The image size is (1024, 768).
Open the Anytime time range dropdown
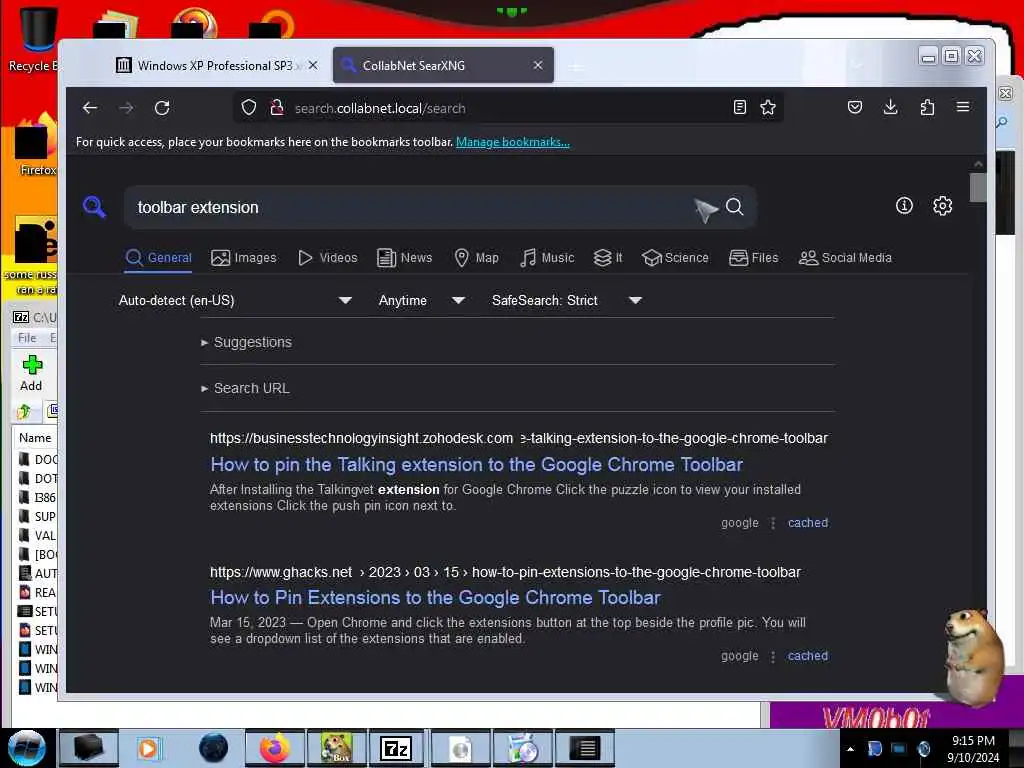pyautogui.click(x=421, y=300)
